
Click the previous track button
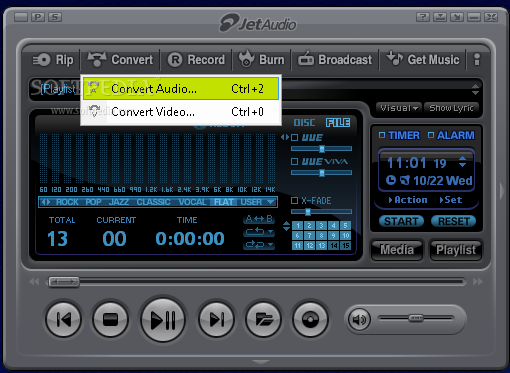click(63, 320)
